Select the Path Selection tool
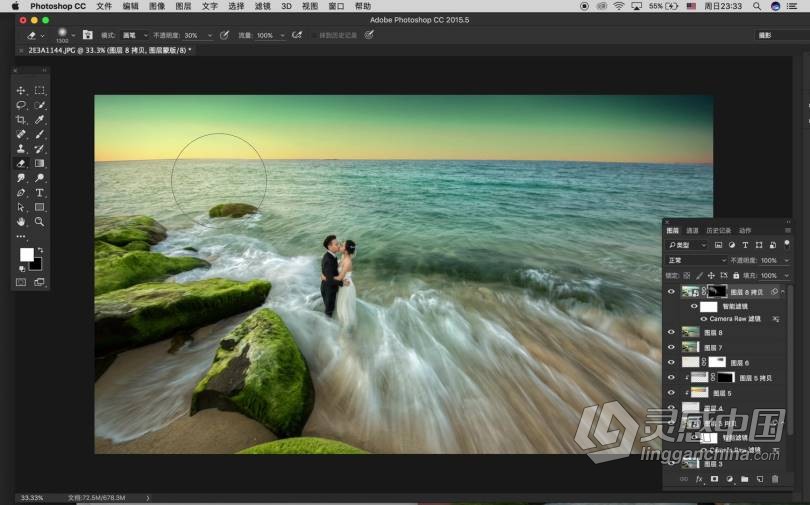This screenshot has height=505, width=810. pos(21,207)
